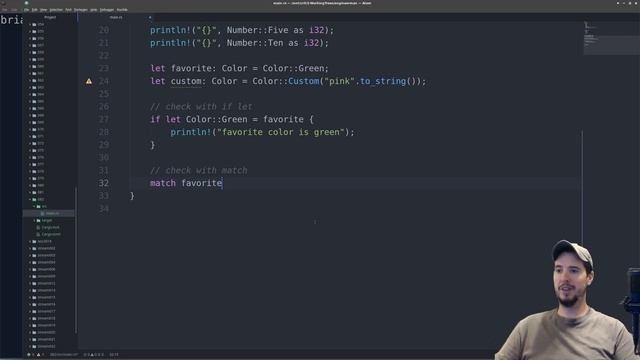The width and height of the screenshot is (640, 360).
Task: Click the closing brace on line 33
Action: click(132, 196)
